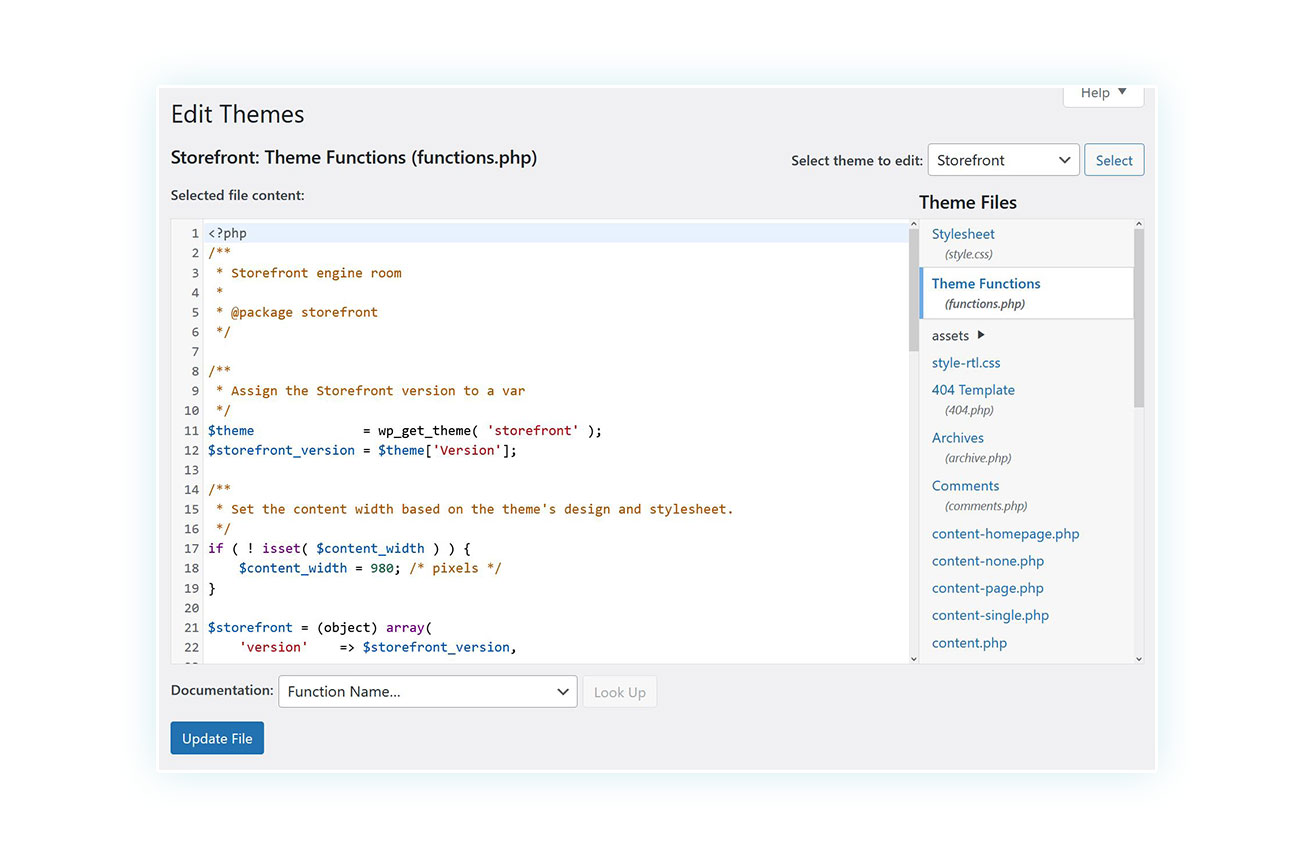Open content.php file

[969, 643]
